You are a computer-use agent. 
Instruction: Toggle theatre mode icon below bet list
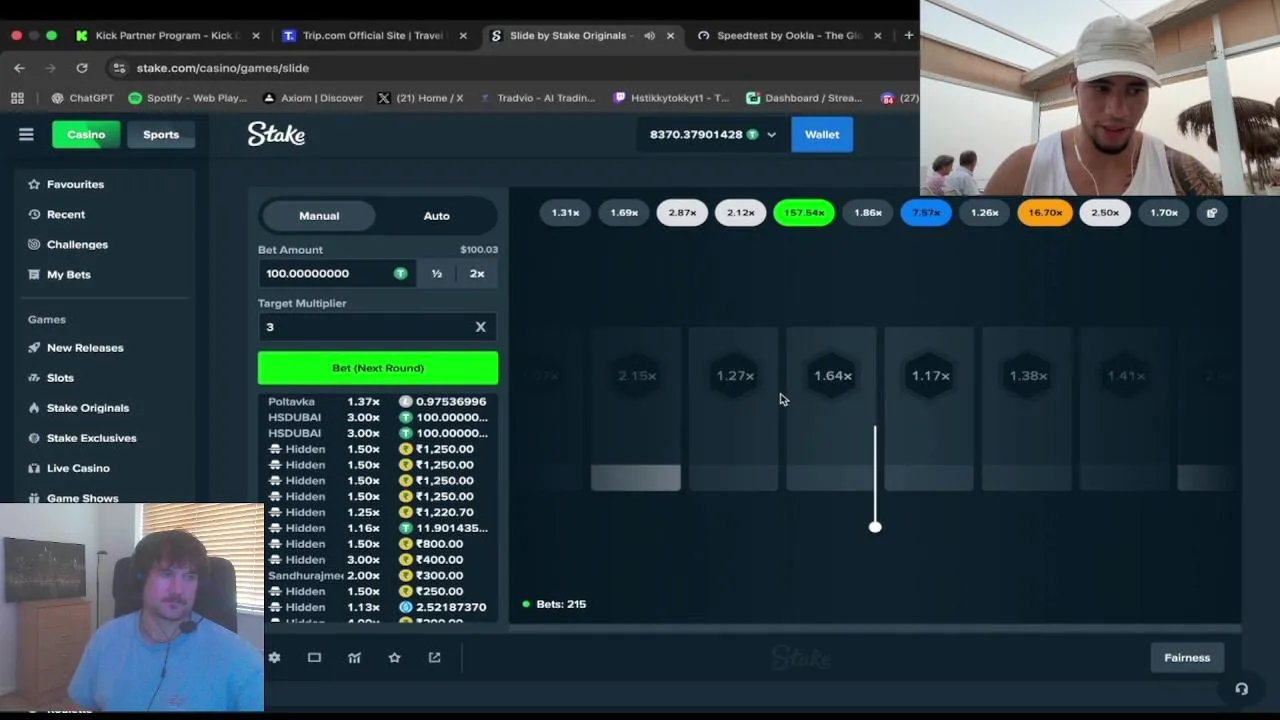click(x=314, y=657)
